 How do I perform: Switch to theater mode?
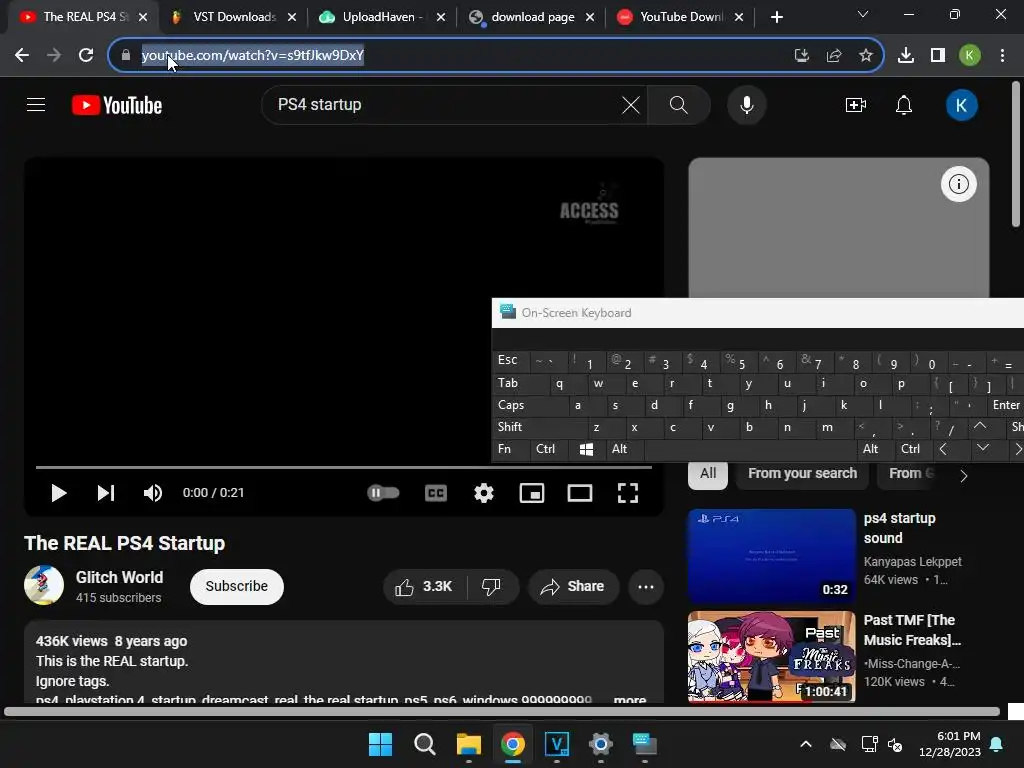(x=579, y=493)
